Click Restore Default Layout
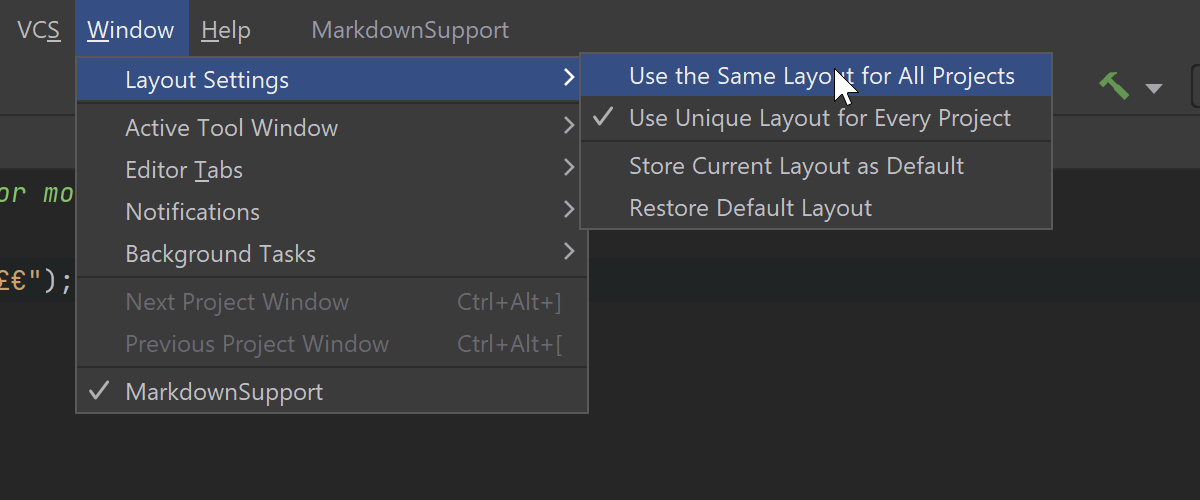The height and width of the screenshot is (500, 1200). (750, 208)
